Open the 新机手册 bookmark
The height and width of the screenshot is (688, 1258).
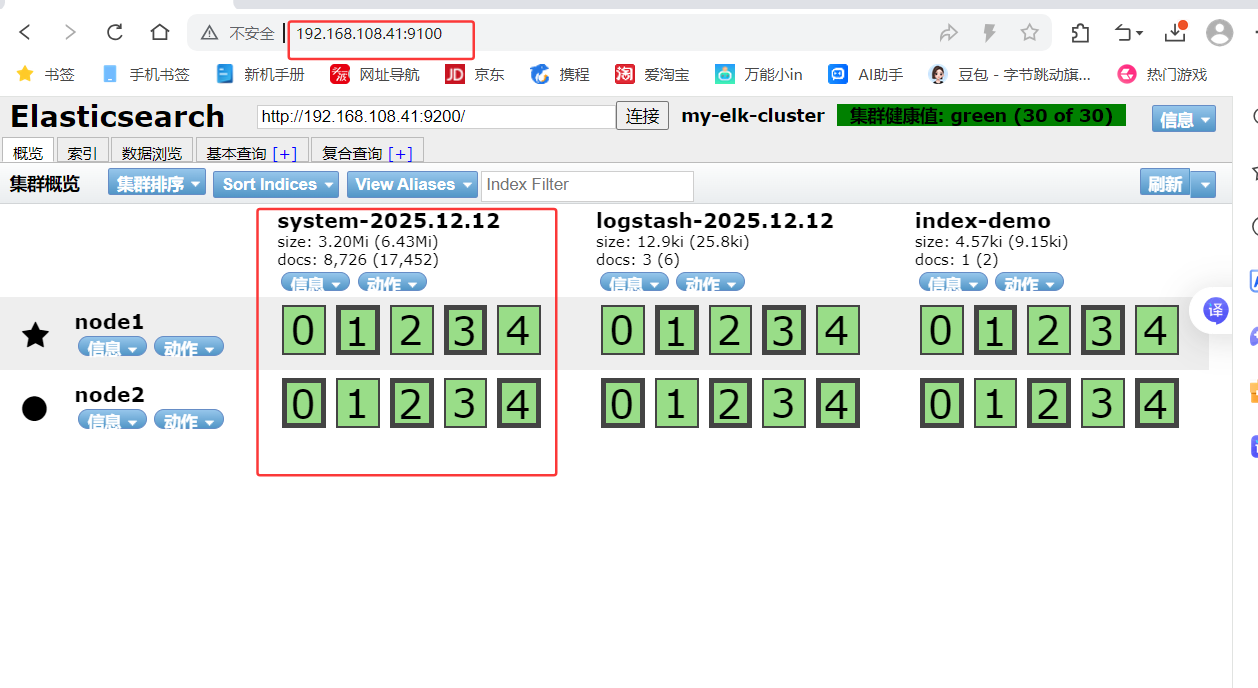click(261, 74)
